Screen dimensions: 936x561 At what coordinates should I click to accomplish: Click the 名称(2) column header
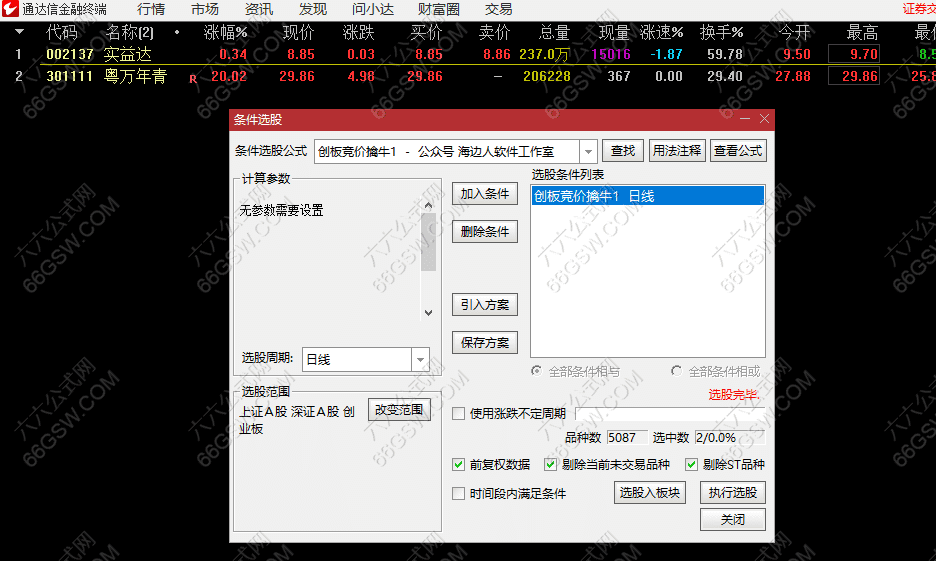(130, 32)
